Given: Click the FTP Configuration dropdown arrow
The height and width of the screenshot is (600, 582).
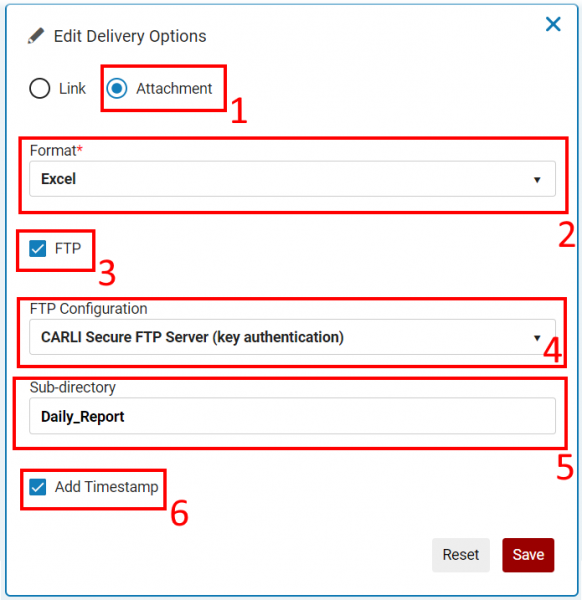Looking at the screenshot, I should 537,338.
